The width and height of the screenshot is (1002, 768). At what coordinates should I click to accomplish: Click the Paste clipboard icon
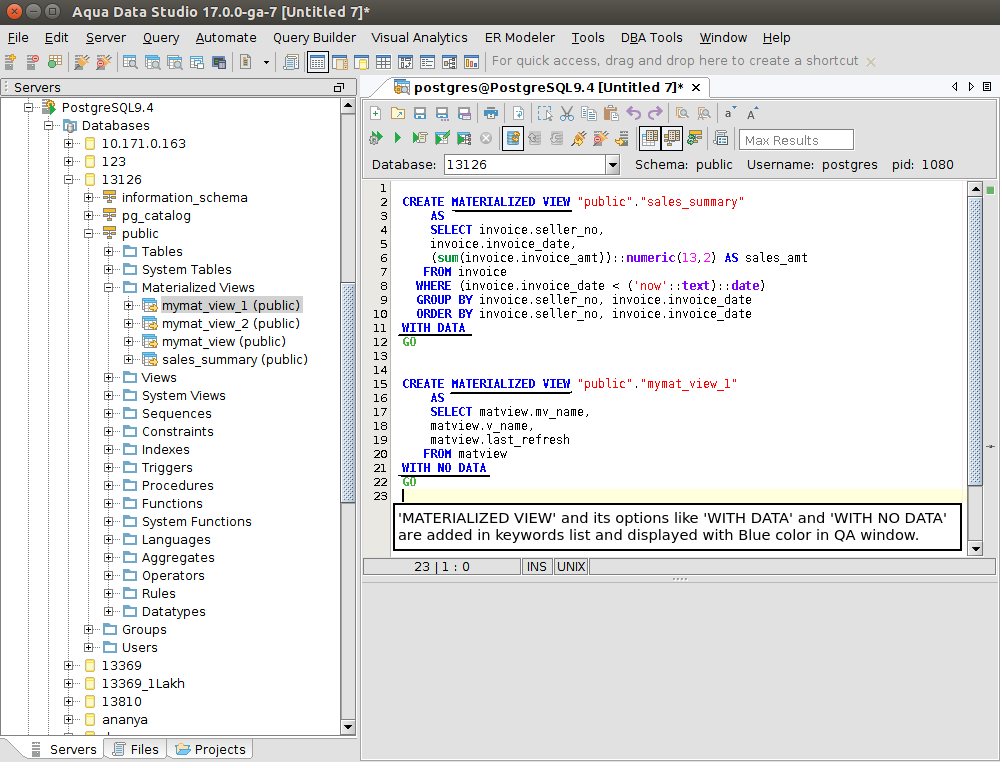(610, 113)
